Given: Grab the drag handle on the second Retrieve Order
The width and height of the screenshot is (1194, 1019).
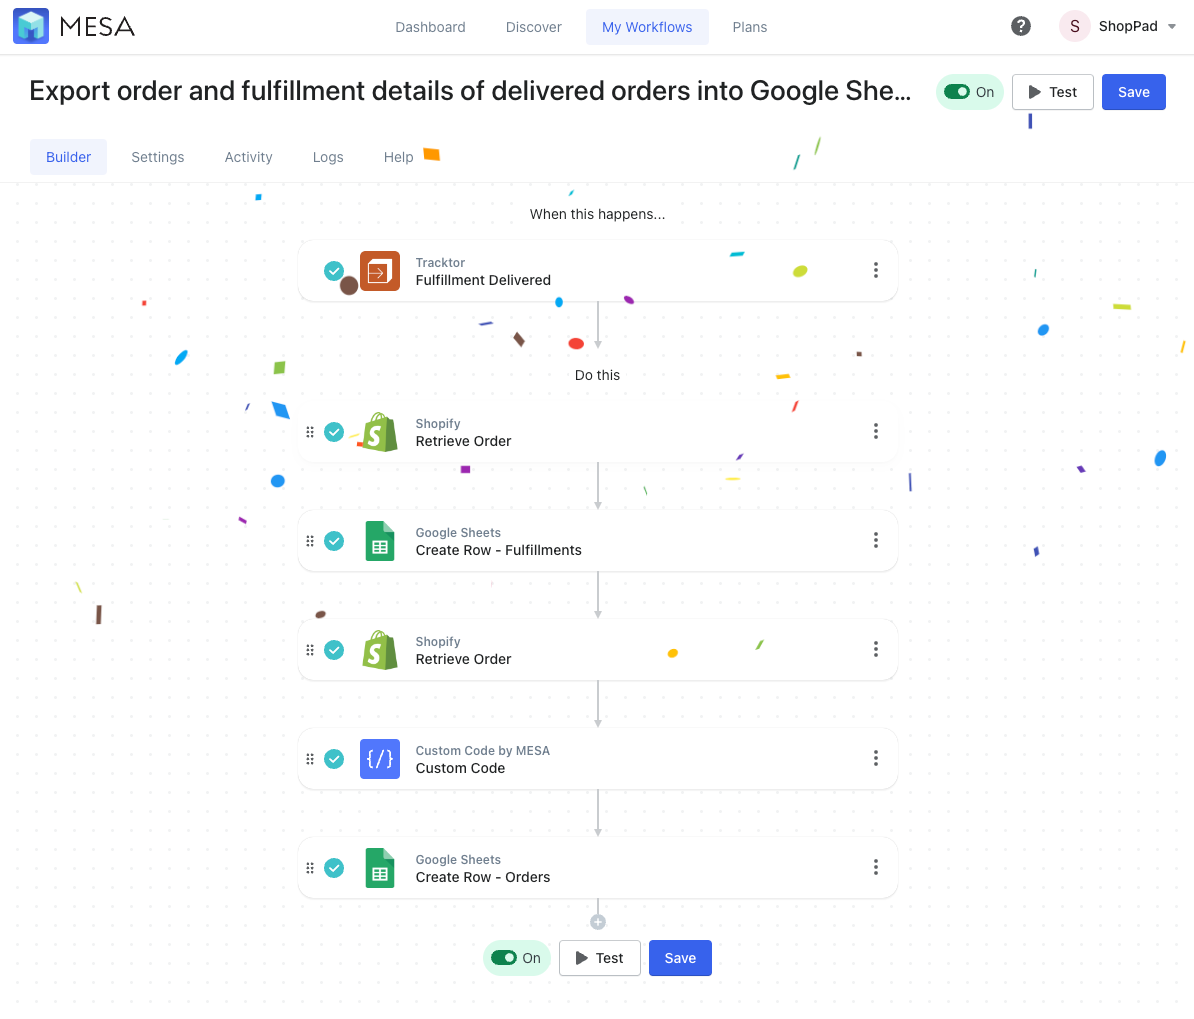Looking at the screenshot, I should (x=310, y=650).
